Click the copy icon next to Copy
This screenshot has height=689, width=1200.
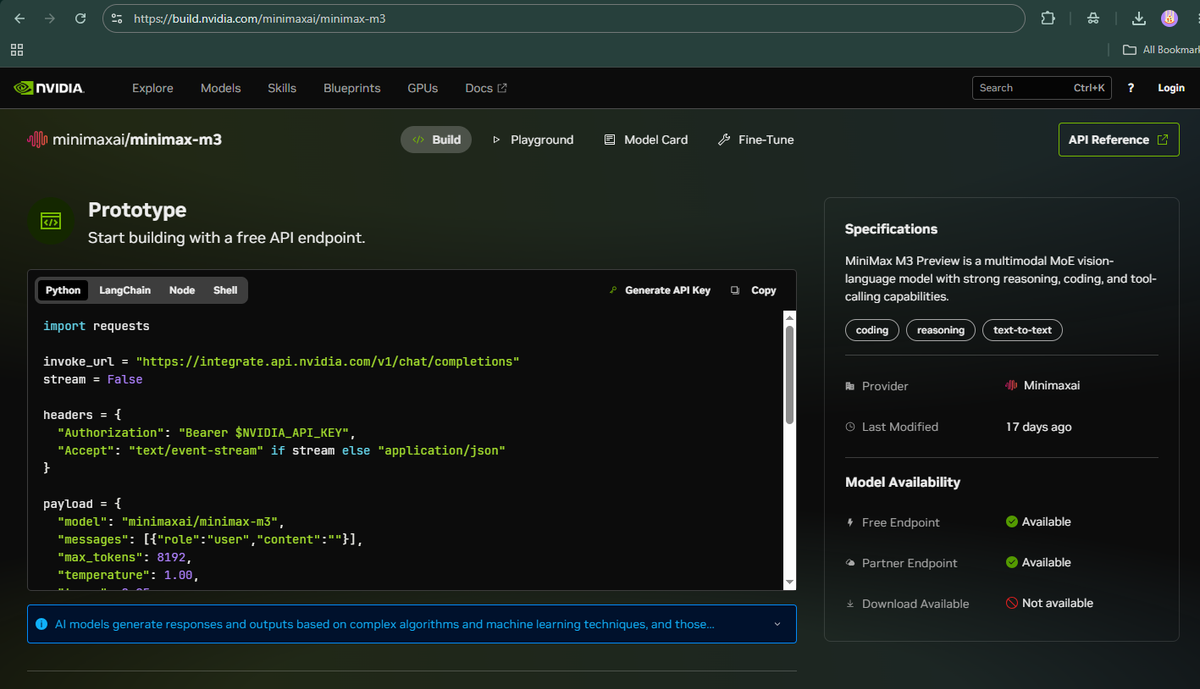click(x=735, y=290)
